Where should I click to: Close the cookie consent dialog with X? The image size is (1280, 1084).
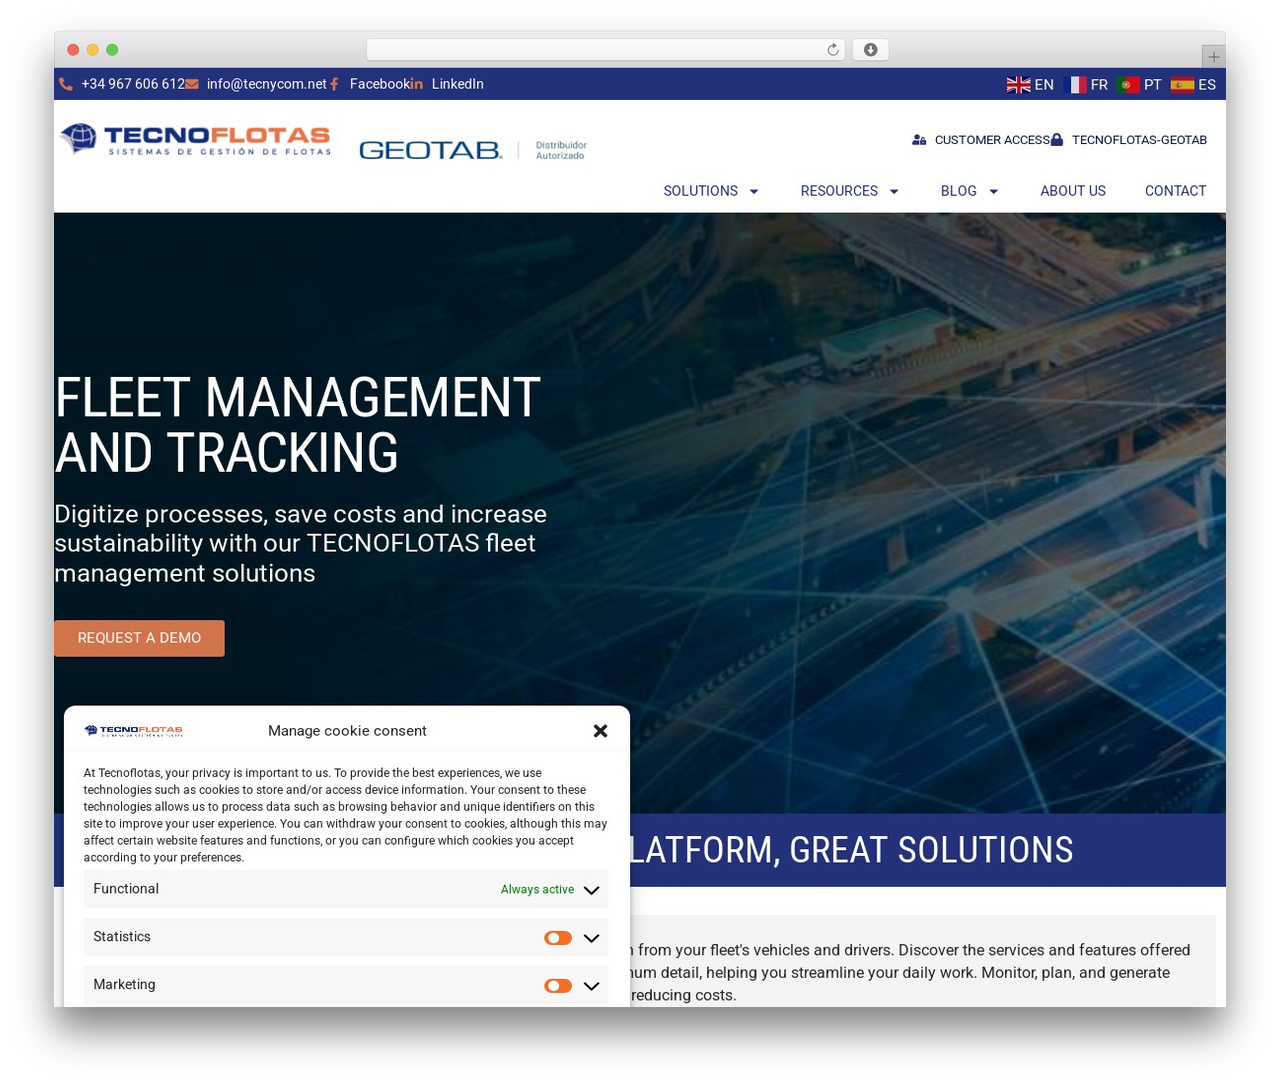click(x=600, y=731)
